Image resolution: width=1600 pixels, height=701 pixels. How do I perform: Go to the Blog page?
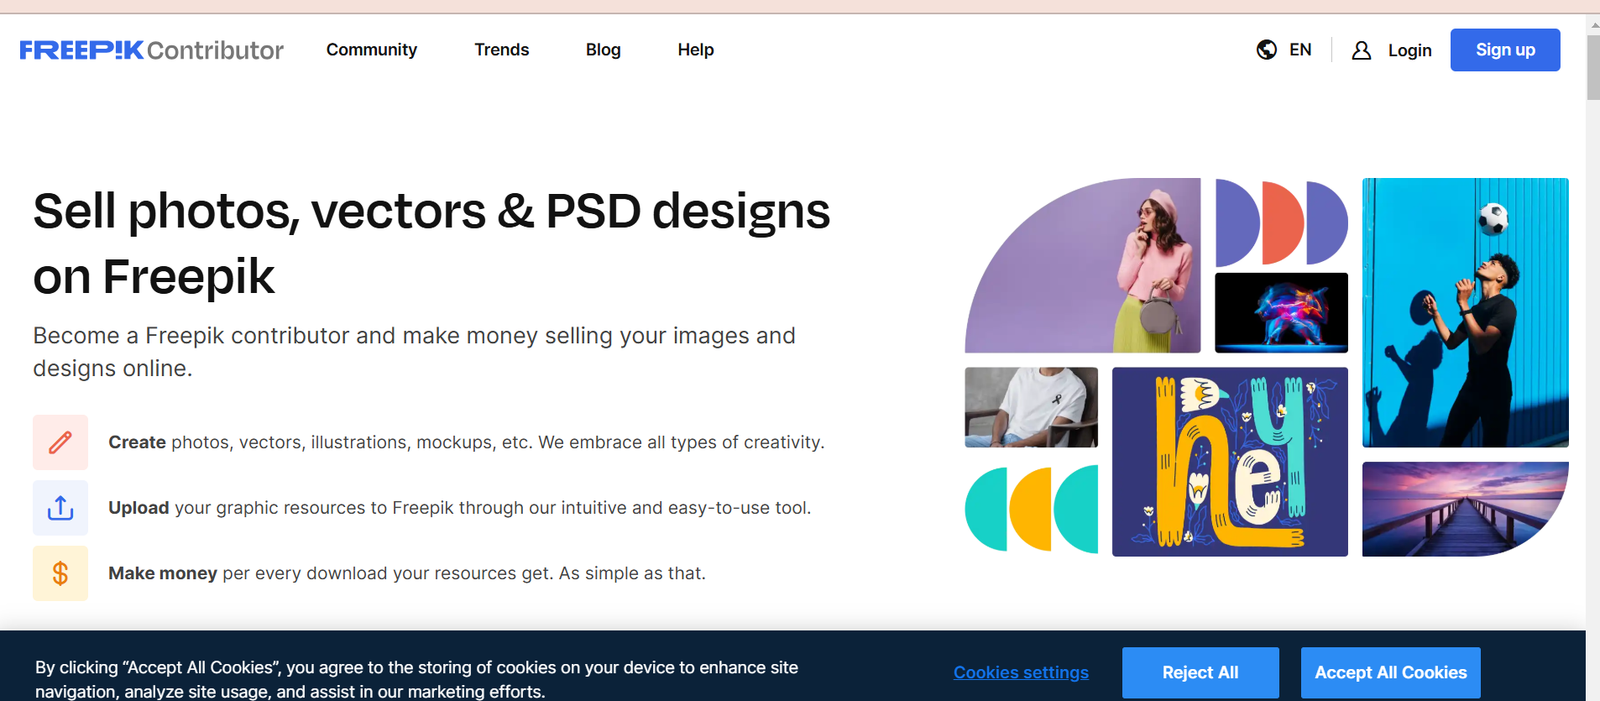[x=603, y=50]
